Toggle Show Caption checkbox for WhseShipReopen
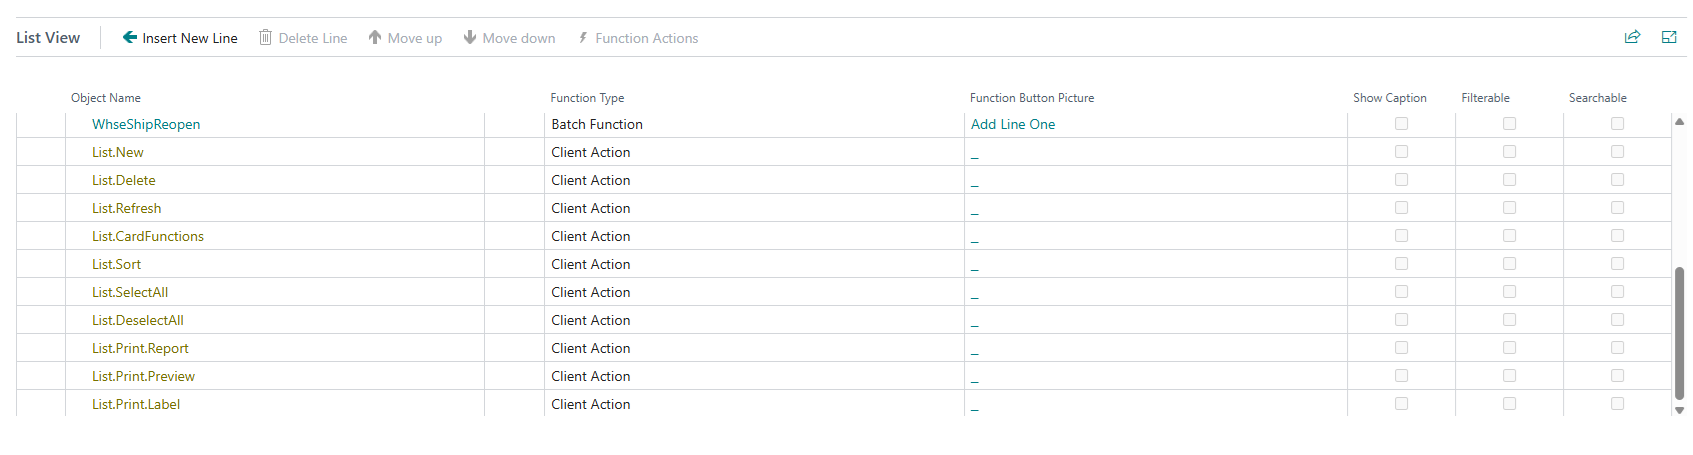The width and height of the screenshot is (1693, 455). tap(1401, 124)
